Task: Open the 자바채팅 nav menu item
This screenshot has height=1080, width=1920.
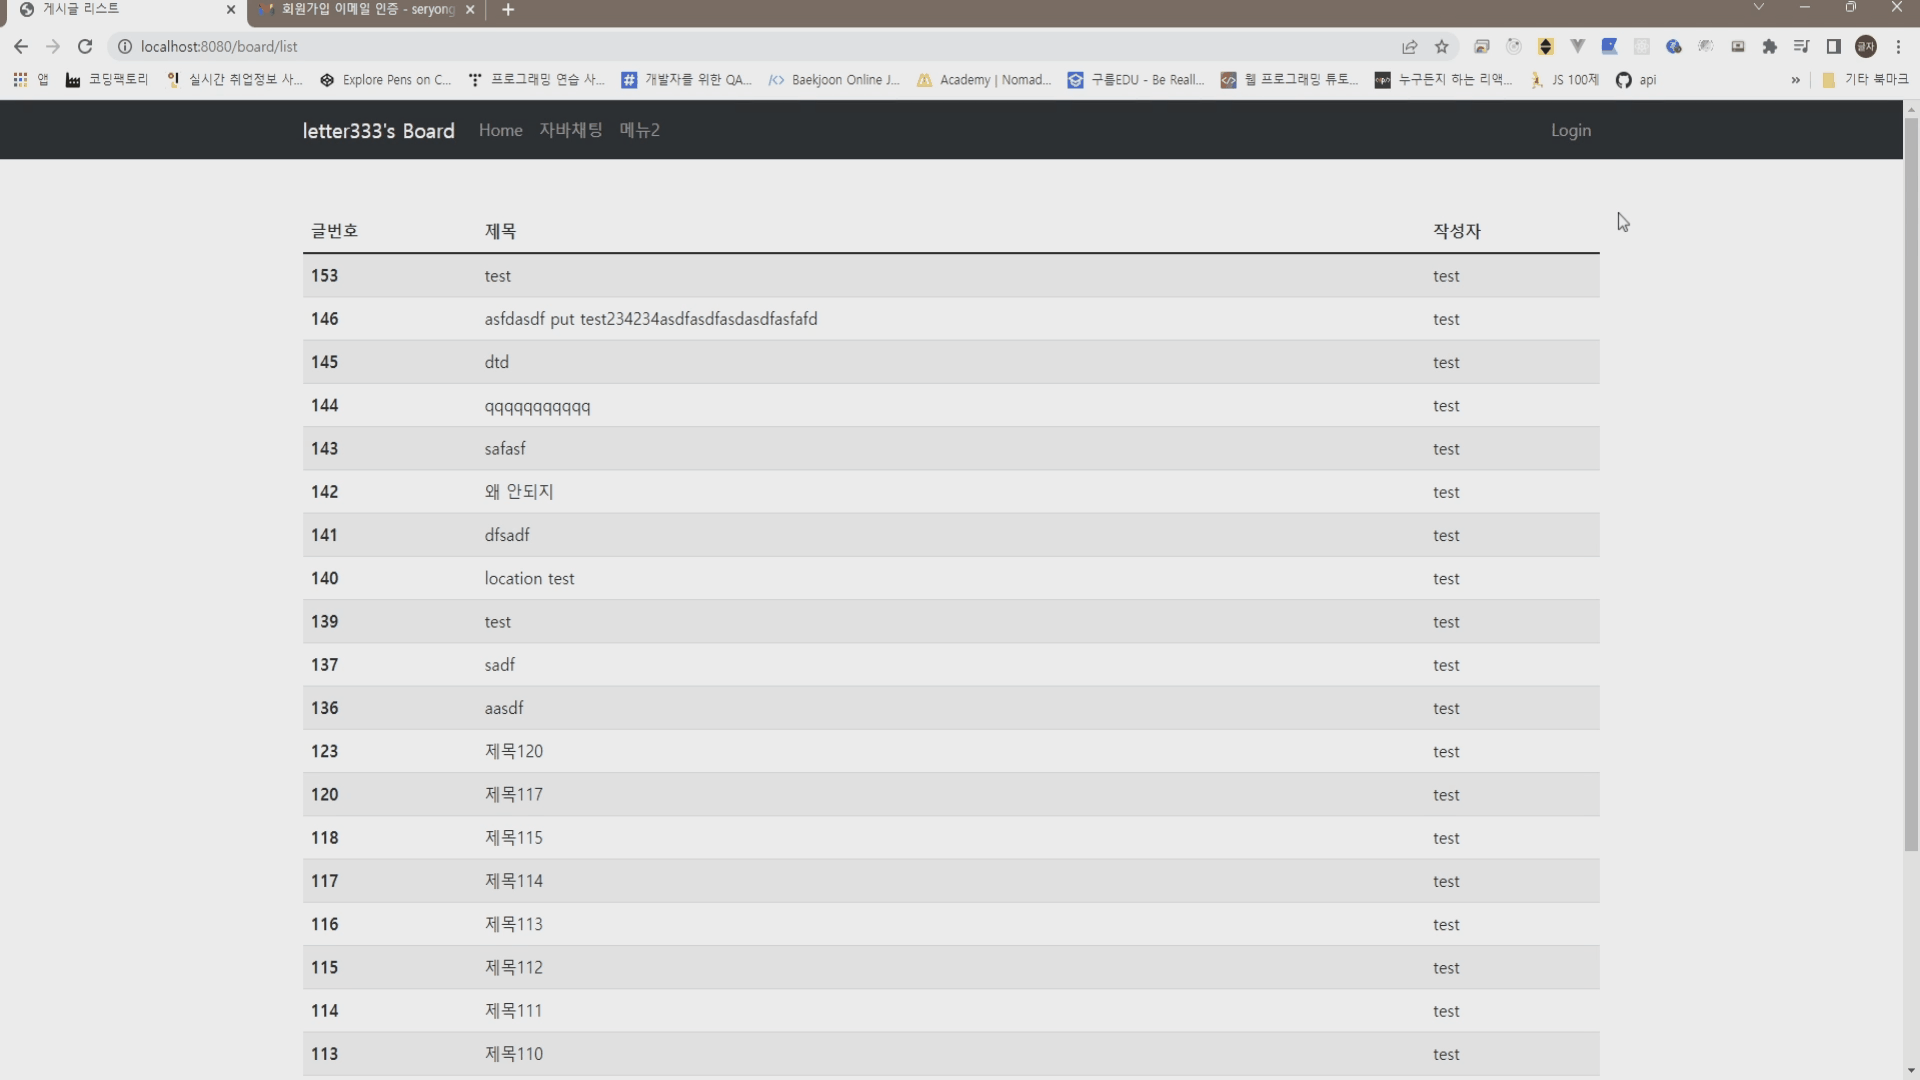Action: pos(570,130)
